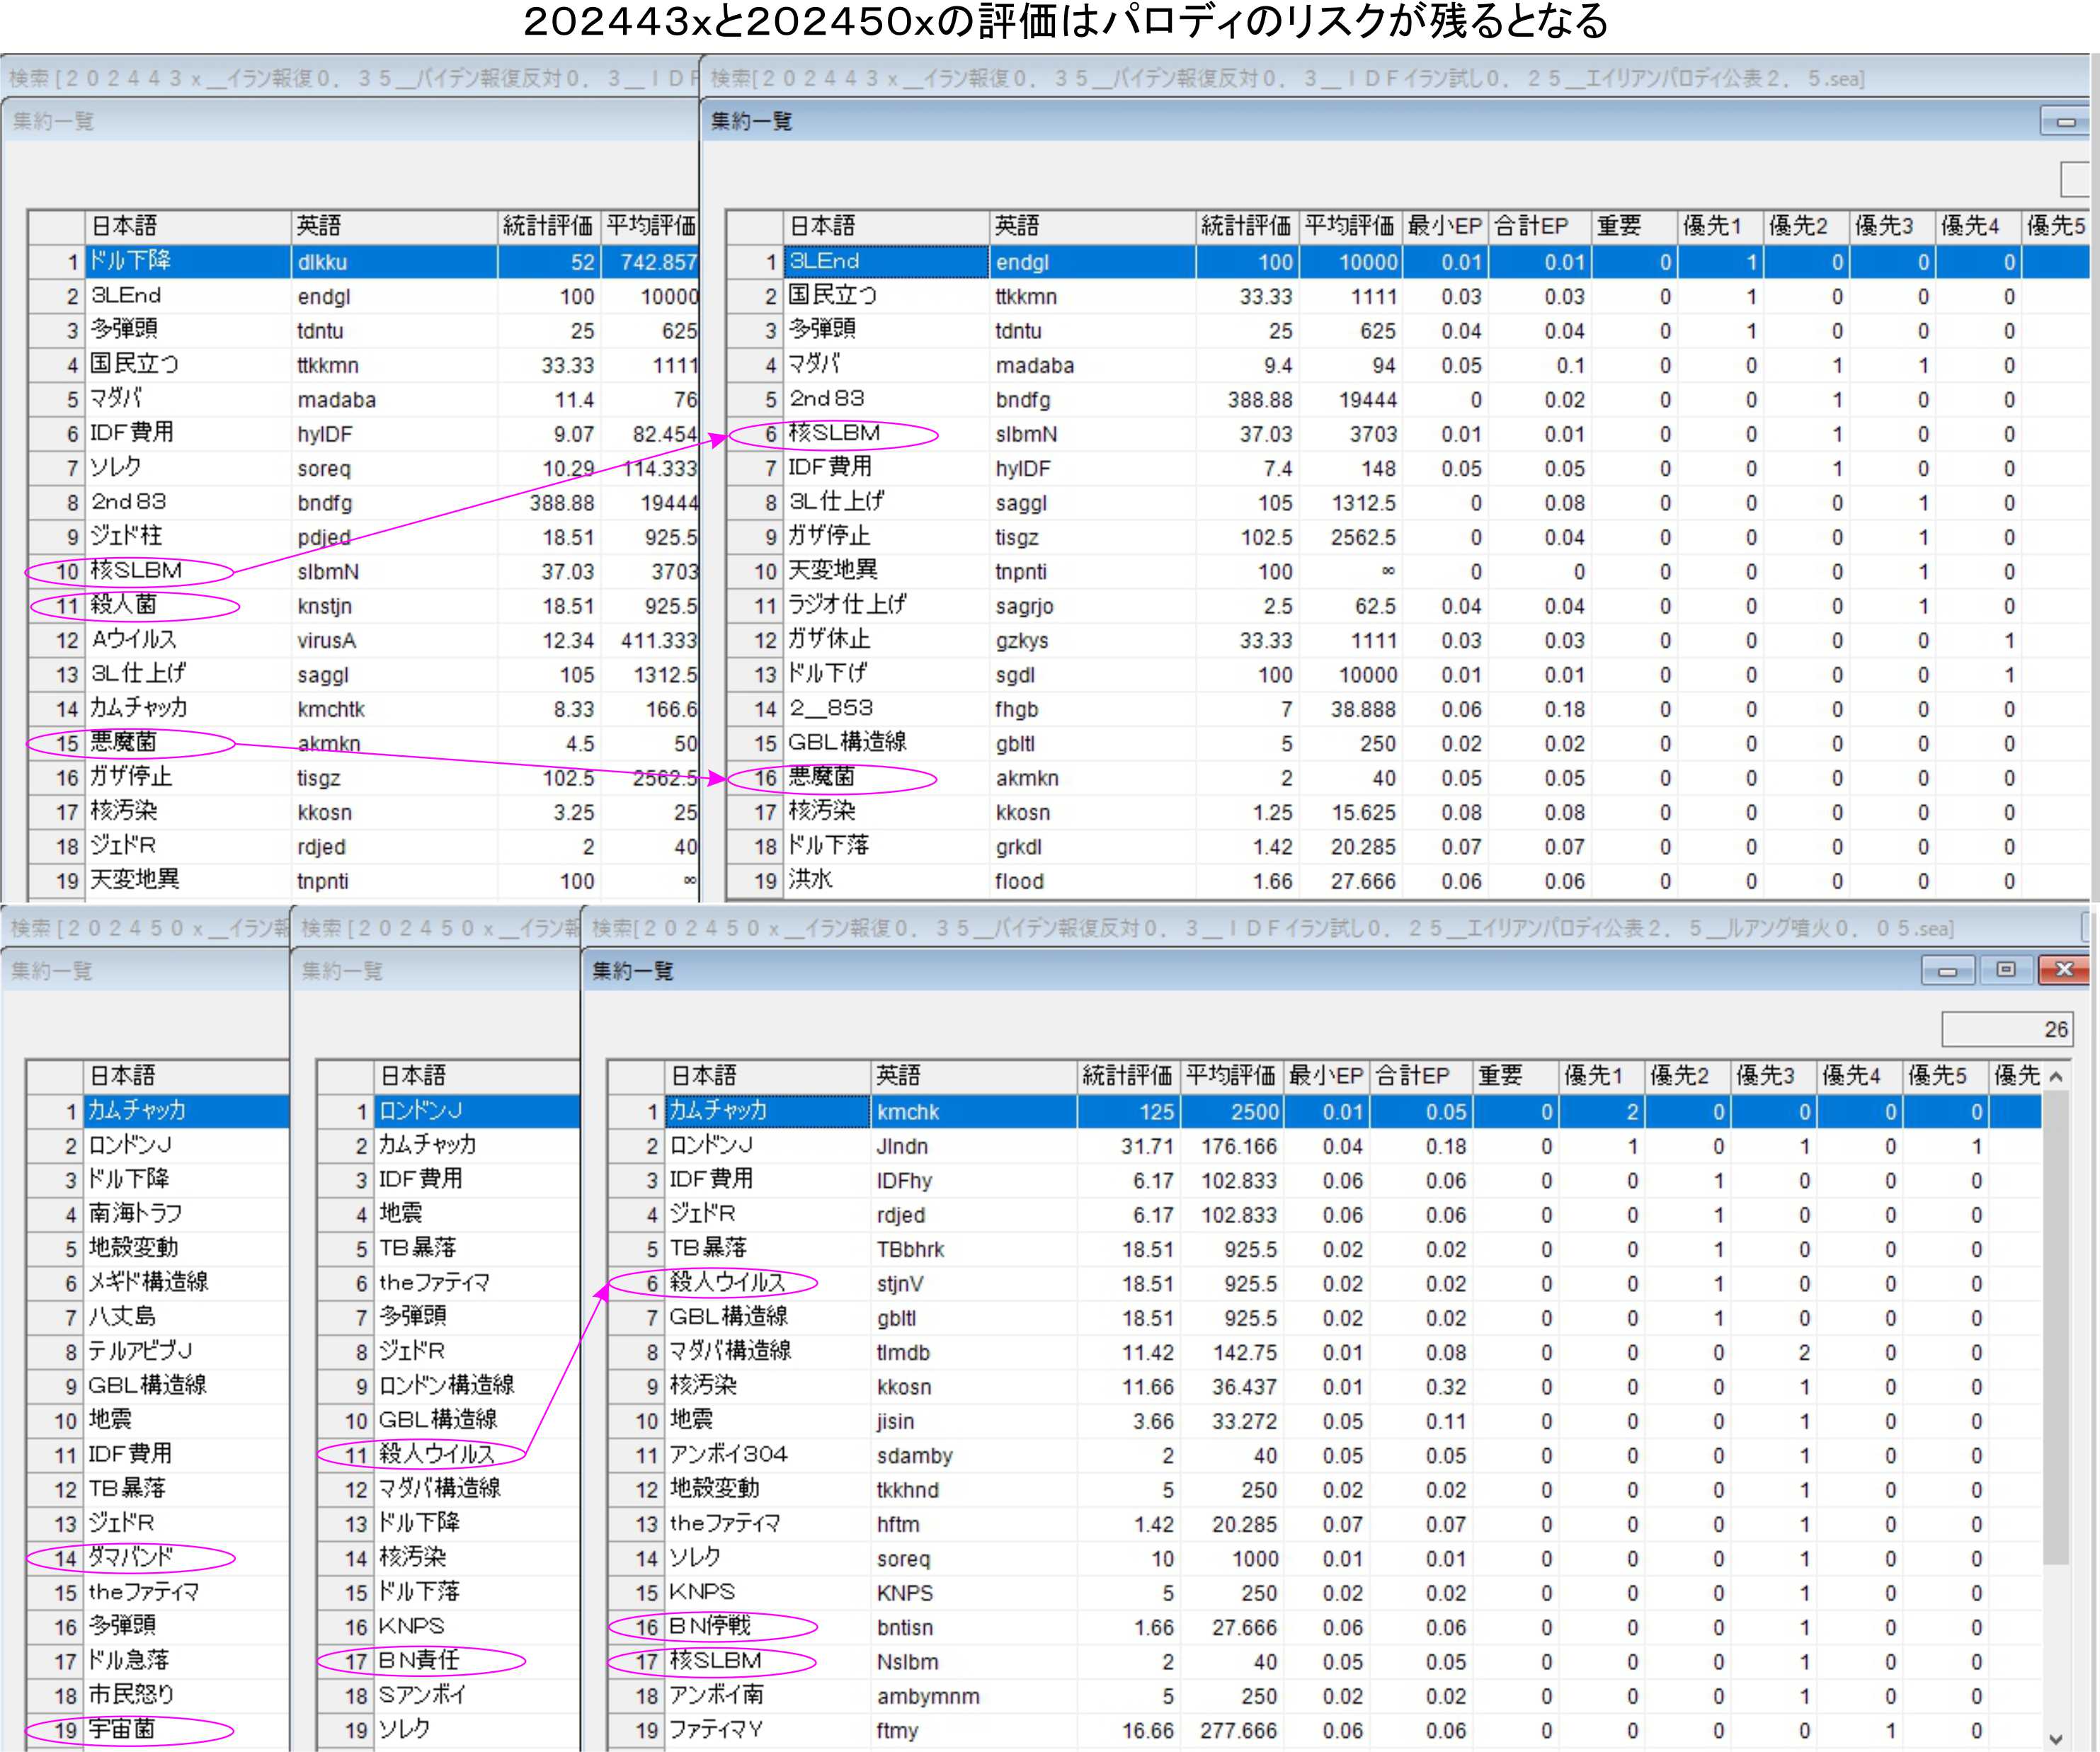
Task: Click the code Nslbm
Action: [x=907, y=1662]
